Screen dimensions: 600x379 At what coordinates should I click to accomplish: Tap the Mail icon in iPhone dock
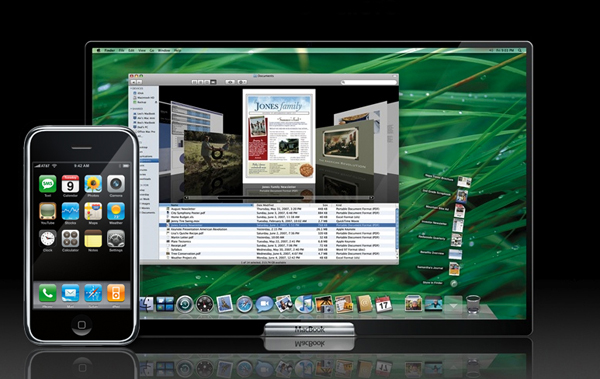pos(70,293)
